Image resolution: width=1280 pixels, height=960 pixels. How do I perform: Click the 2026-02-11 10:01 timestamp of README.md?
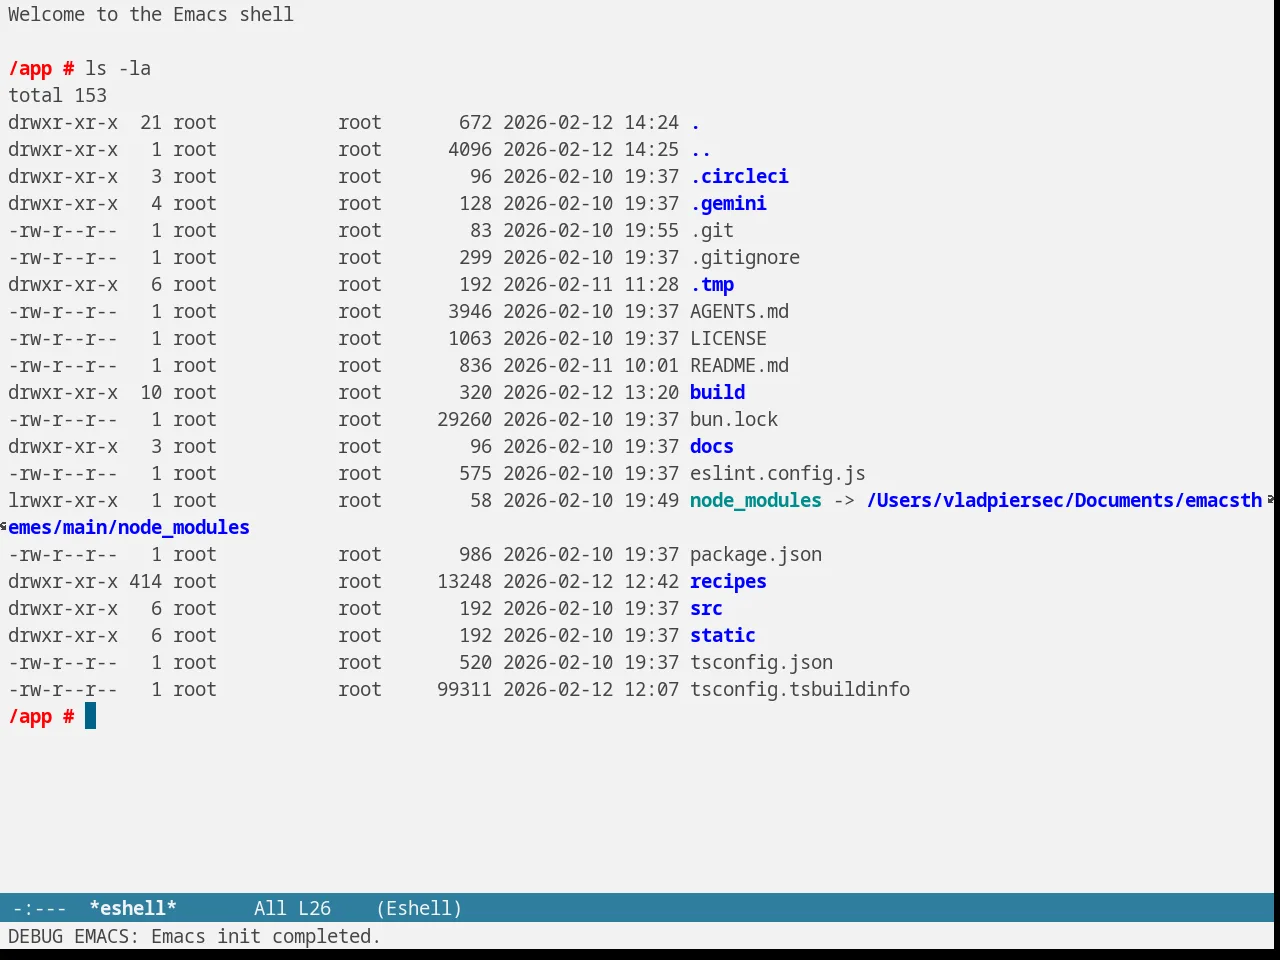[591, 366]
